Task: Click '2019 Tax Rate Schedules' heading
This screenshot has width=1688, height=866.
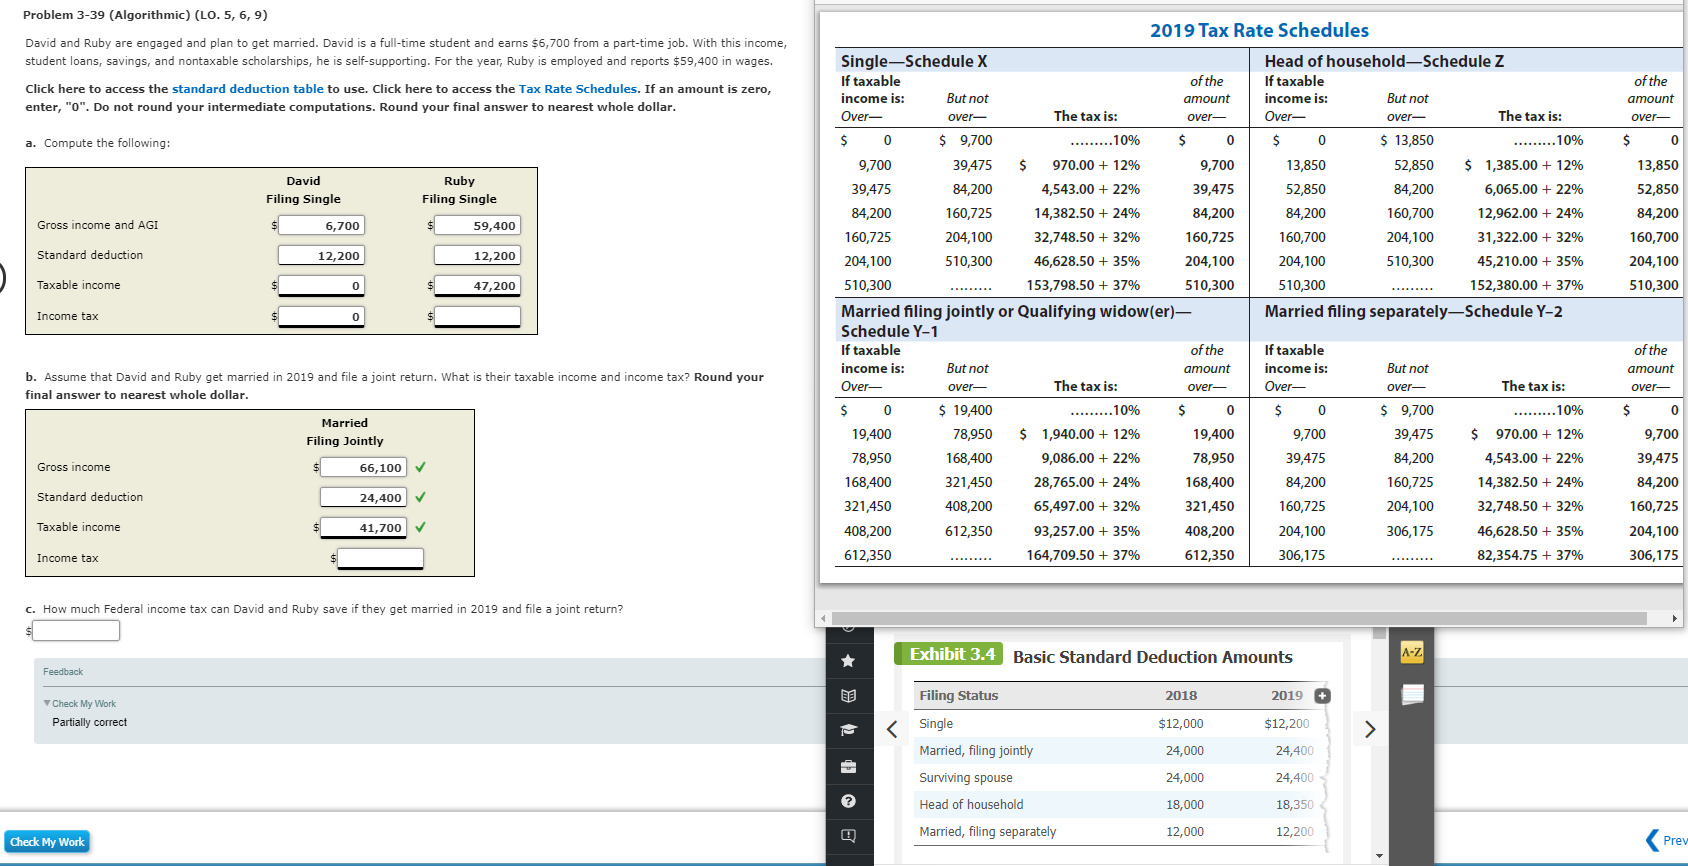Action: [x=1259, y=30]
